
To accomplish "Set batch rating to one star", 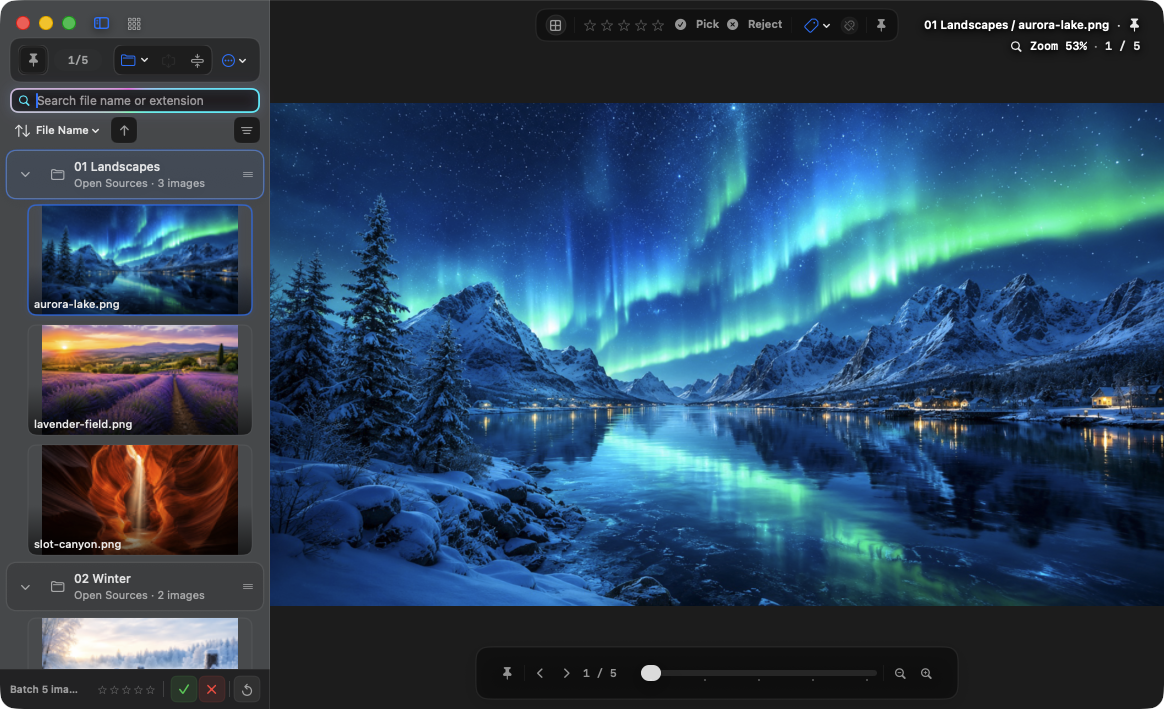I will pos(102,690).
